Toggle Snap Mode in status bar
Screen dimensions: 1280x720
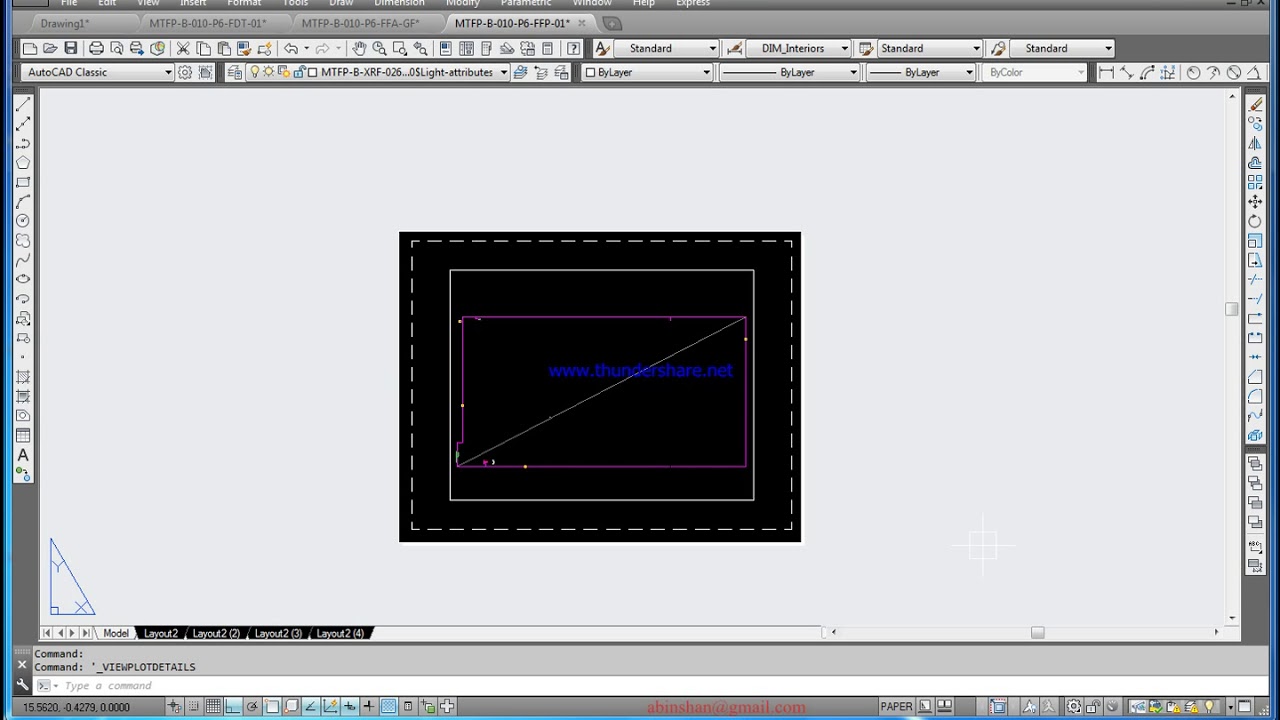[x=194, y=707]
